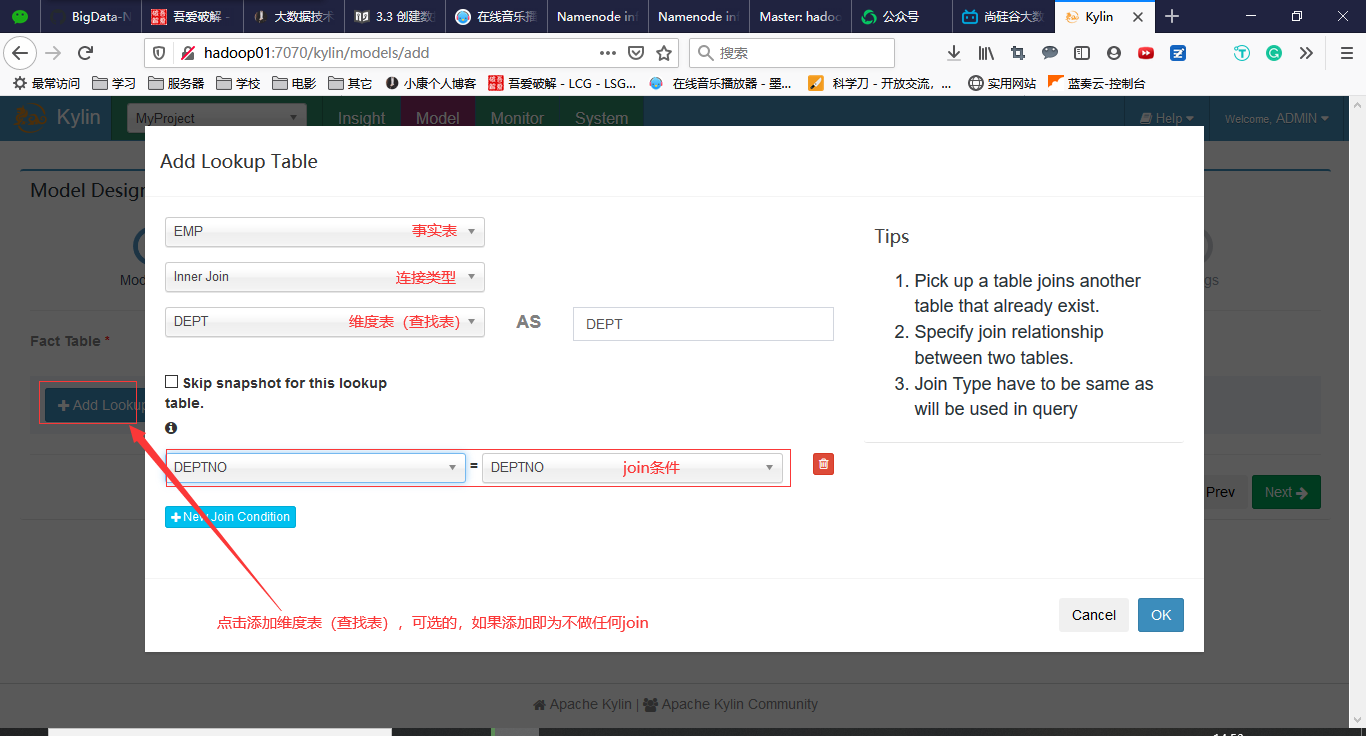Click the red trash icon to delete join condition
Screen dimensions: 1366x736
tap(823, 464)
